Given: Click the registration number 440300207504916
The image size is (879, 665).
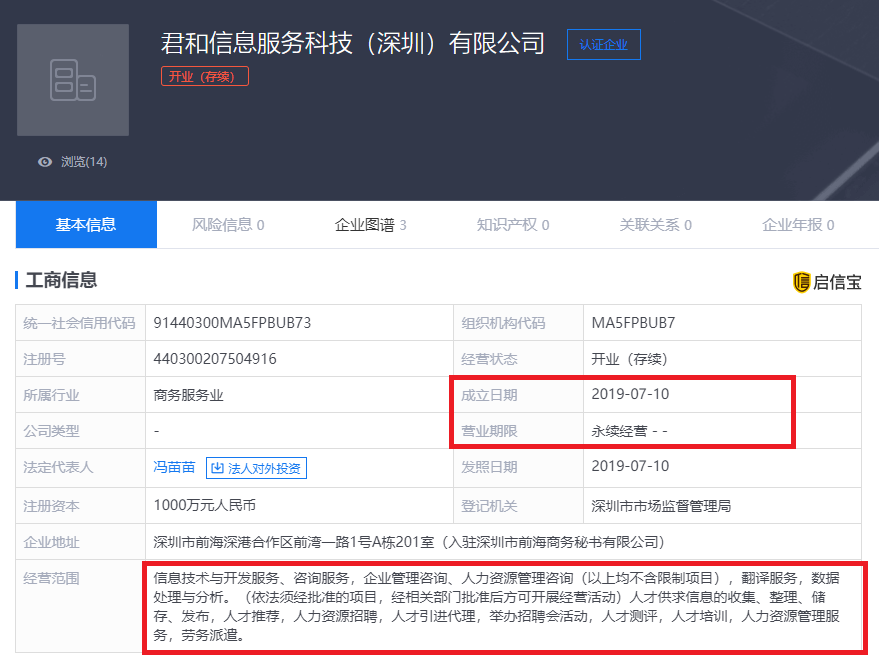Looking at the screenshot, I should [x=215, y=359].
